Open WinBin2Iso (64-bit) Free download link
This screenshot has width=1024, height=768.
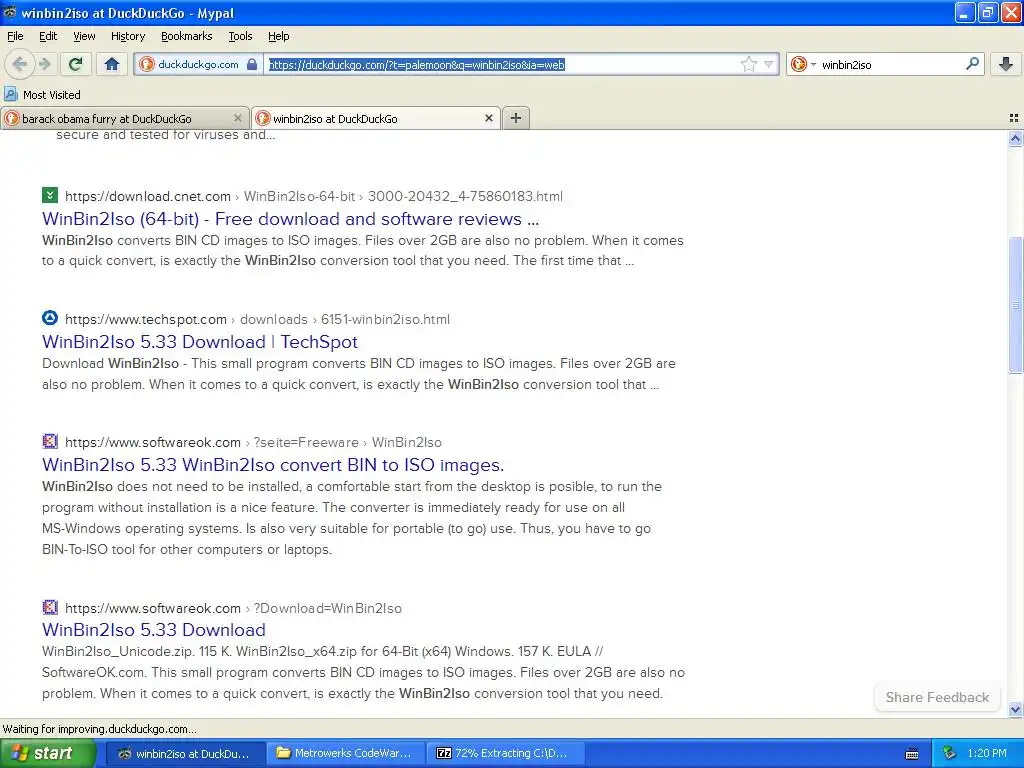pyautogui.click(x=290, y=219)
